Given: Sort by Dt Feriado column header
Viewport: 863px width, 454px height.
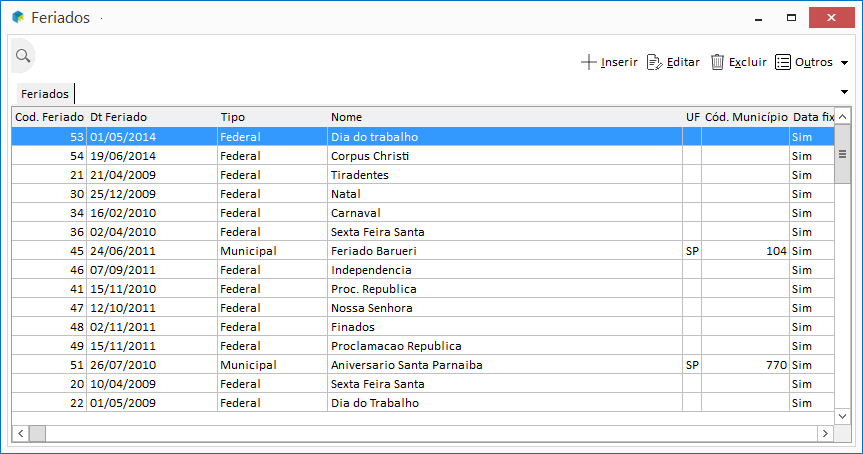Looking at the screenshot, I should point(152,117).
